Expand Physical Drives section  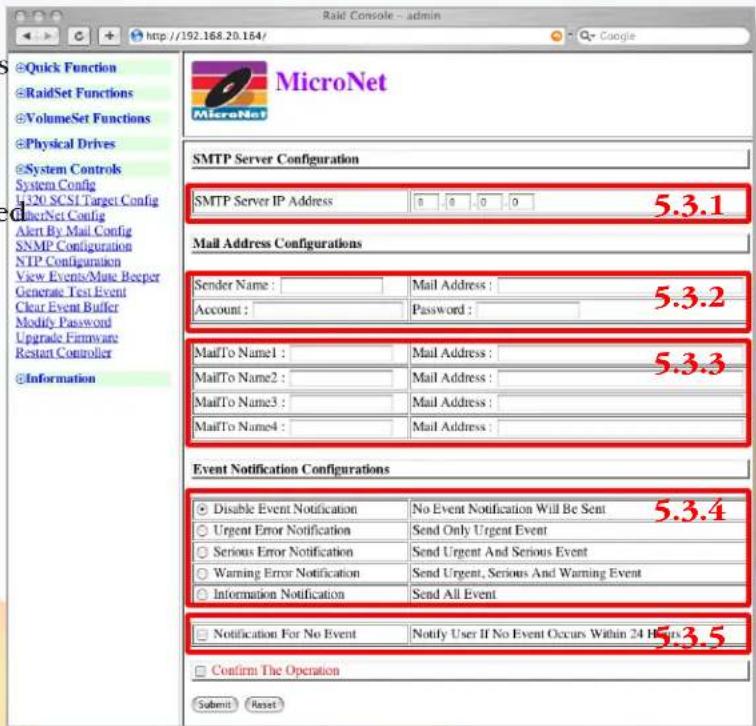(x=65, y=144)
